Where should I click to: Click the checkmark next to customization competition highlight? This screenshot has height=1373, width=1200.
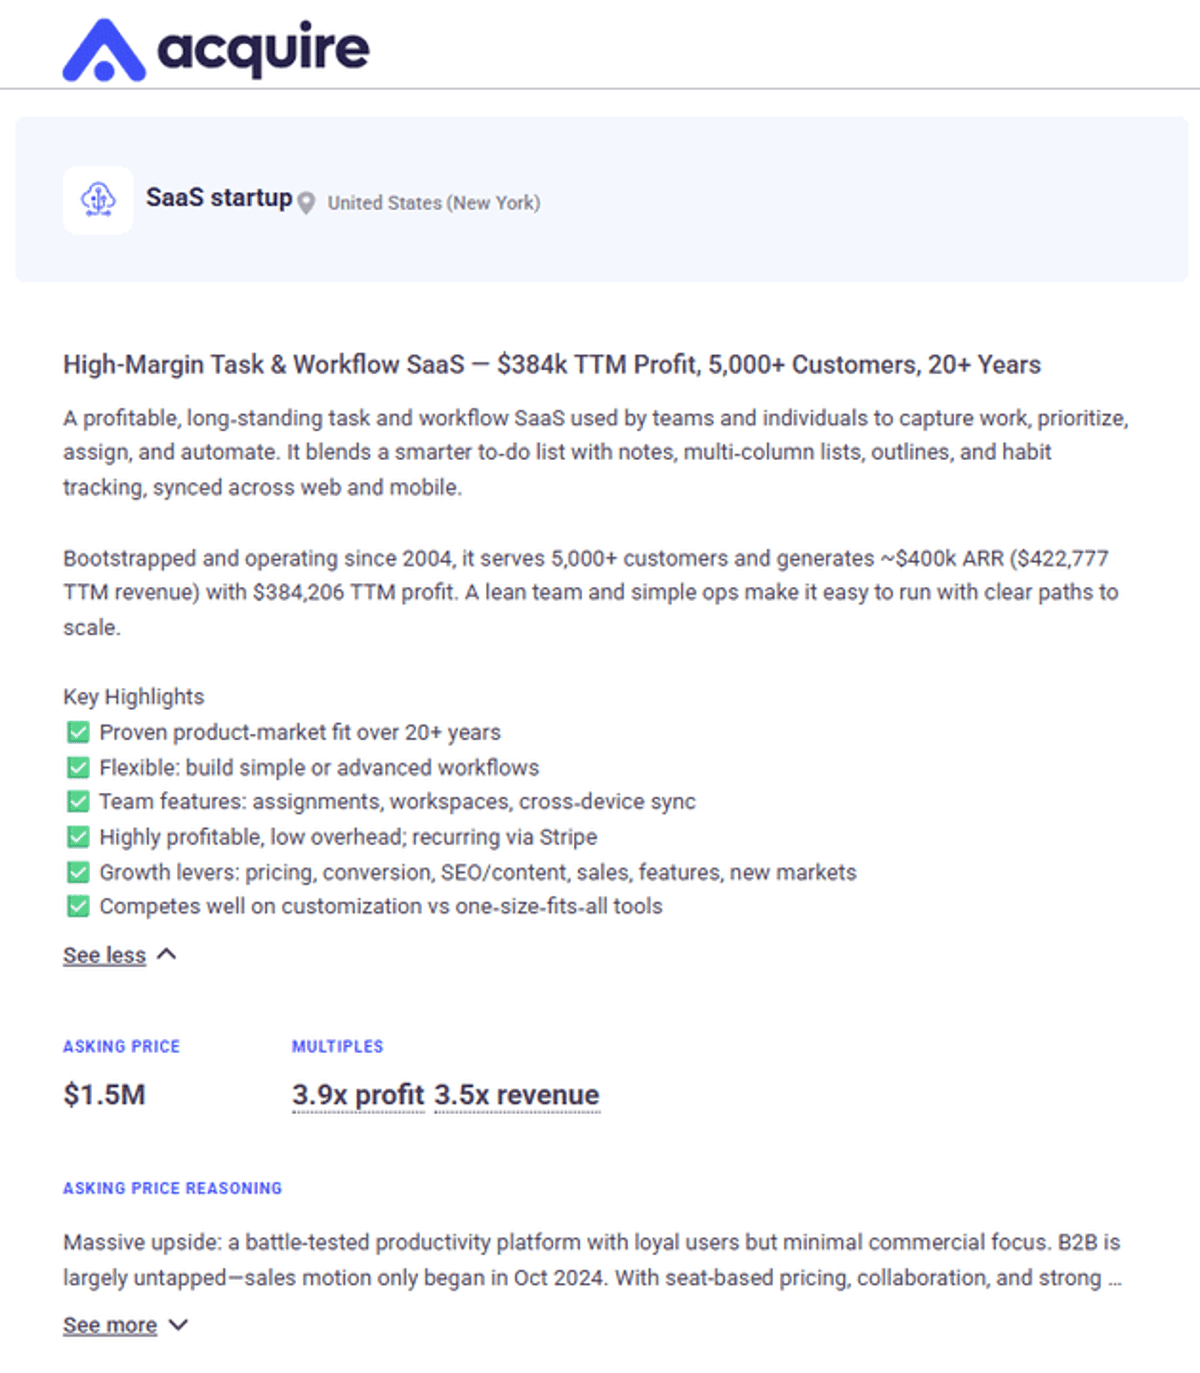[78, 906]
